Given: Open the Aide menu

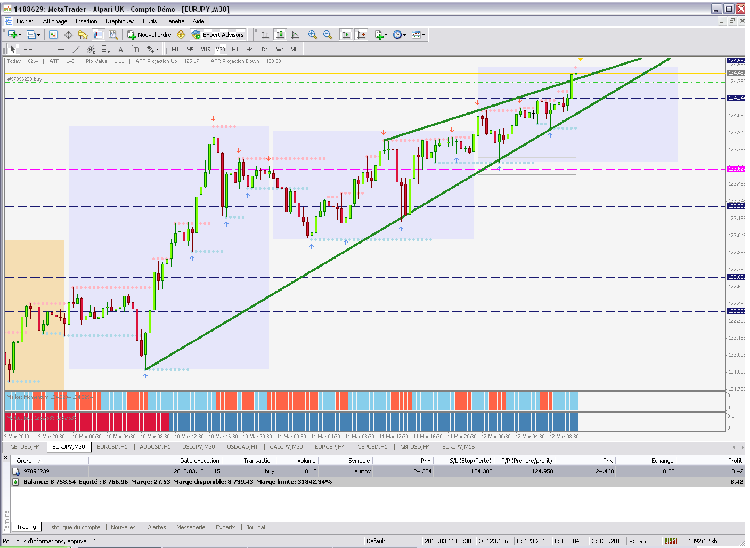Looking at the screenshot, I should tap(199, 21).
